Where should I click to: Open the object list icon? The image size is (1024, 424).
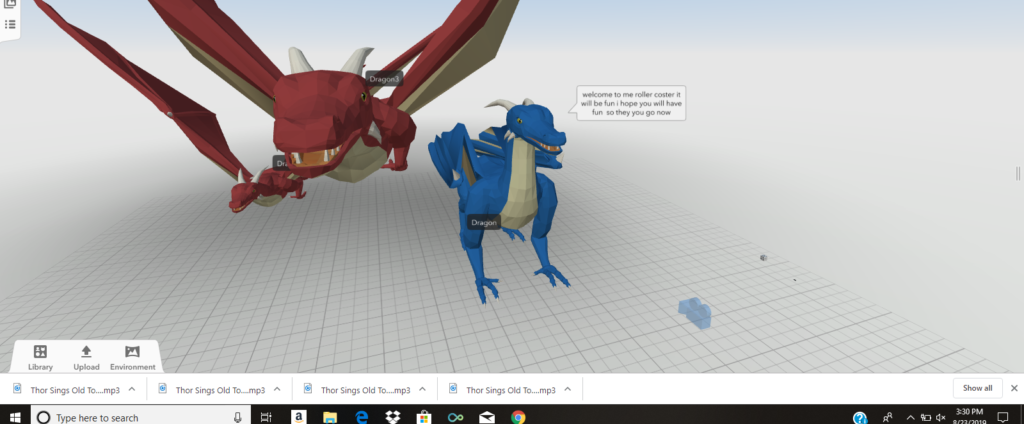pos(10,25)
